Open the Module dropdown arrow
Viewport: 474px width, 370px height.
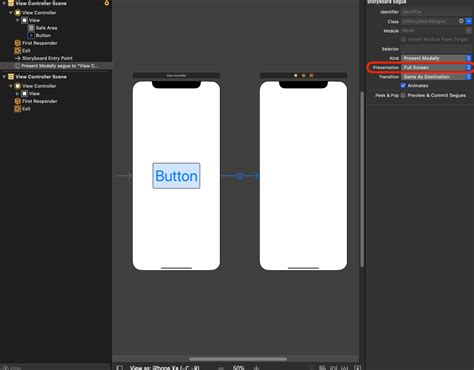469,31
